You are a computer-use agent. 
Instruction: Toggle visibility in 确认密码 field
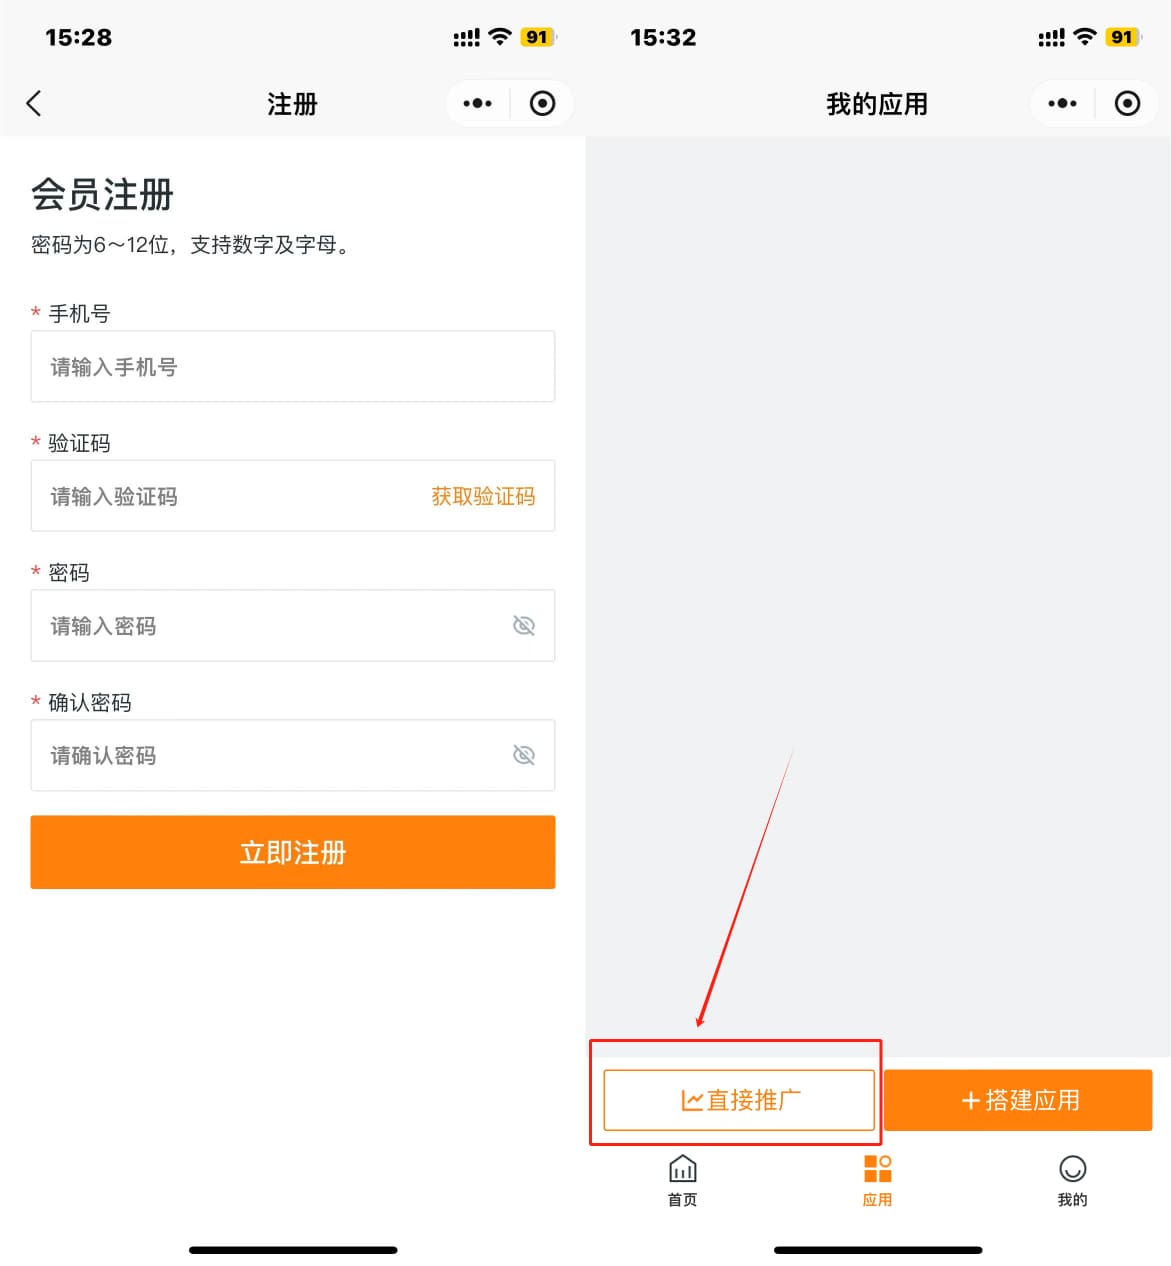524,755
